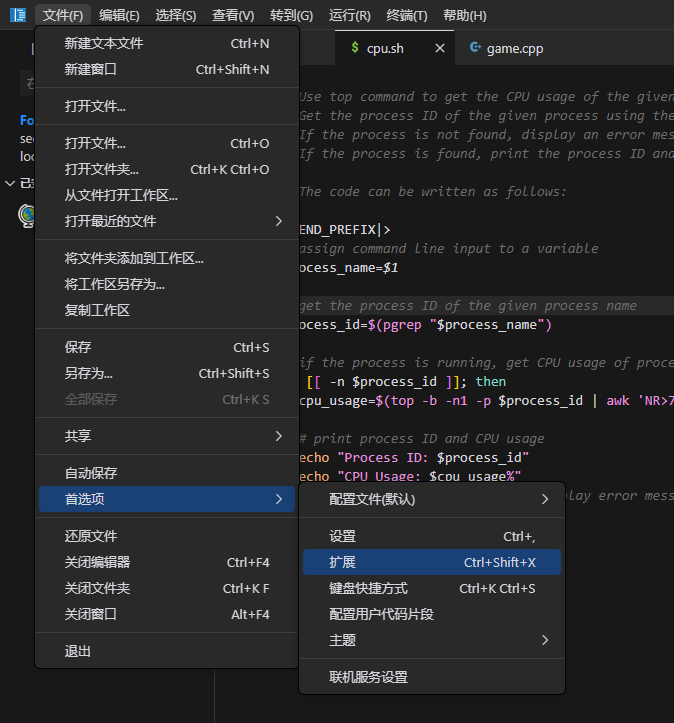Choose 打开文件夹... menu item

point(167,169)
